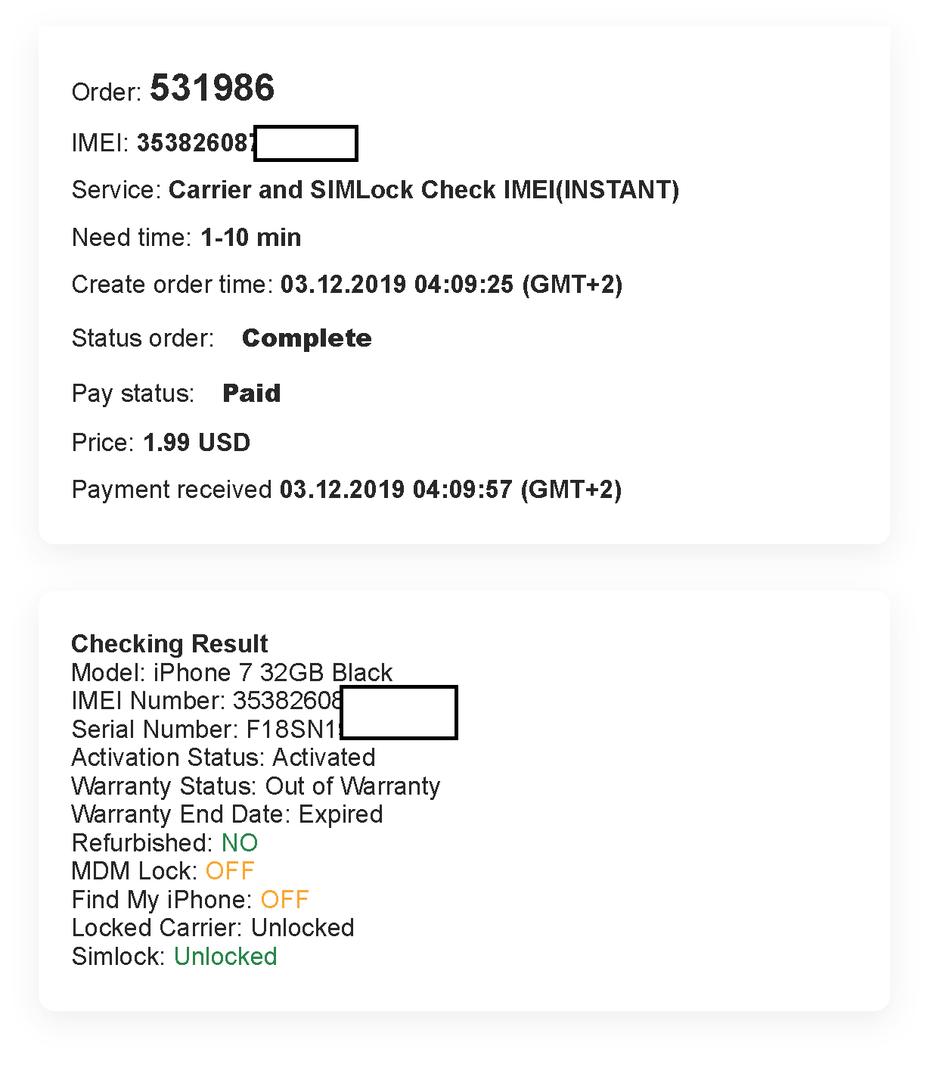Click the Checking Result heading
The width and height of the screenshot is (937, 1080).
click(169, 643)
